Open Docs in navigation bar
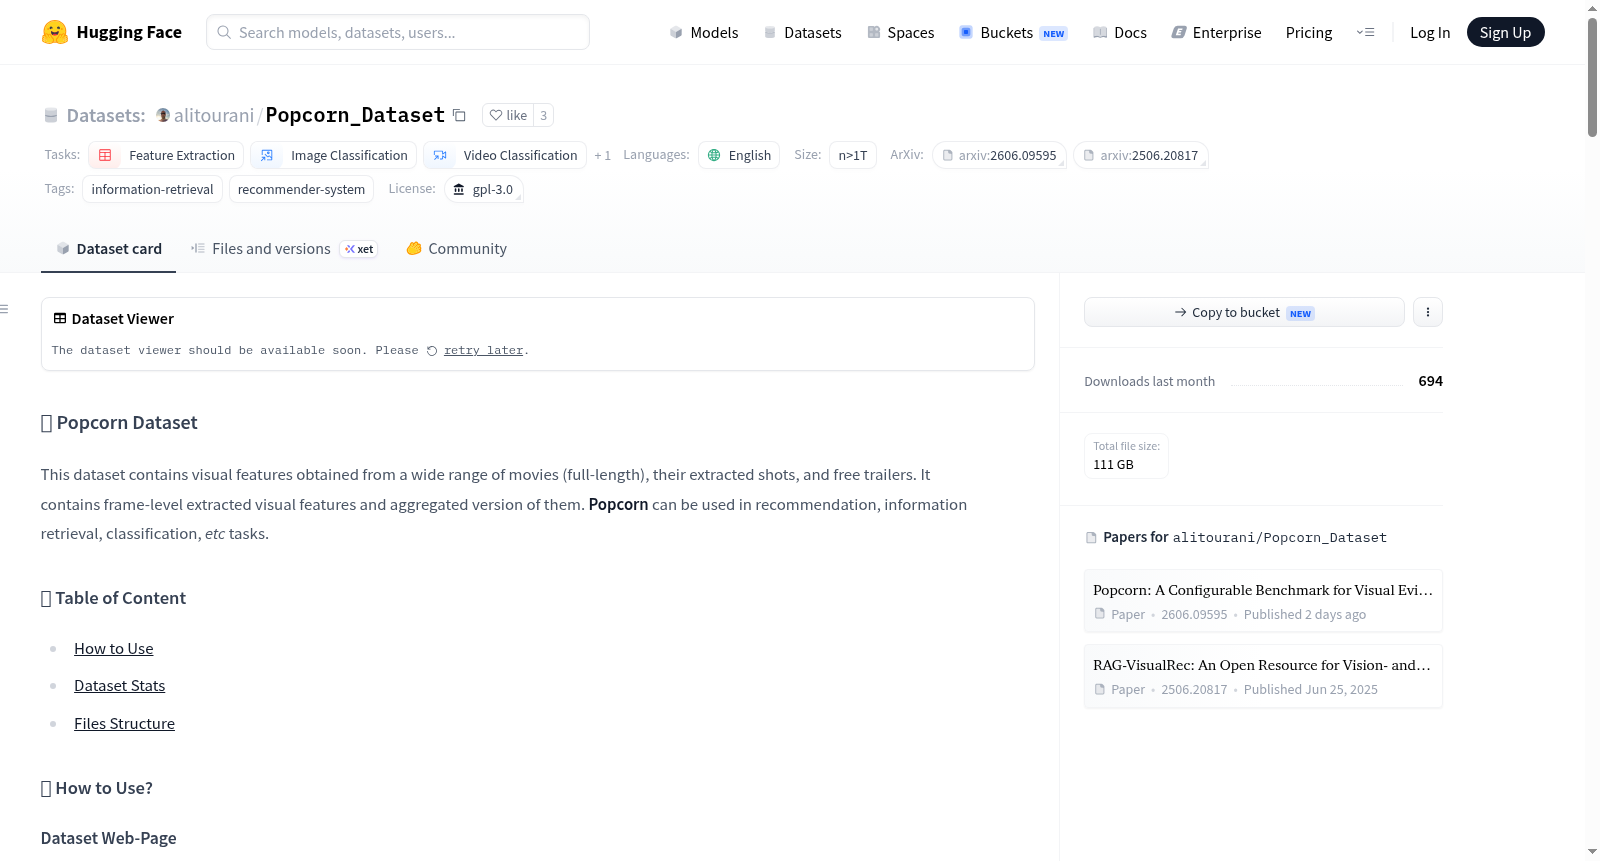 click(1119, 32)
